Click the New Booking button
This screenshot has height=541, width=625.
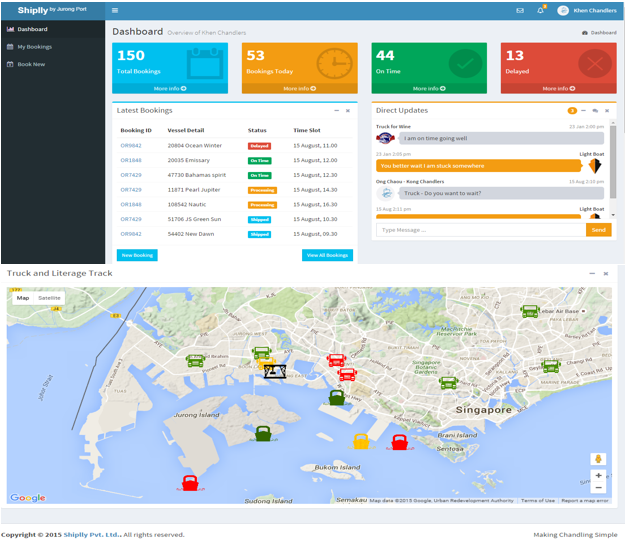(x=137, y=255)
